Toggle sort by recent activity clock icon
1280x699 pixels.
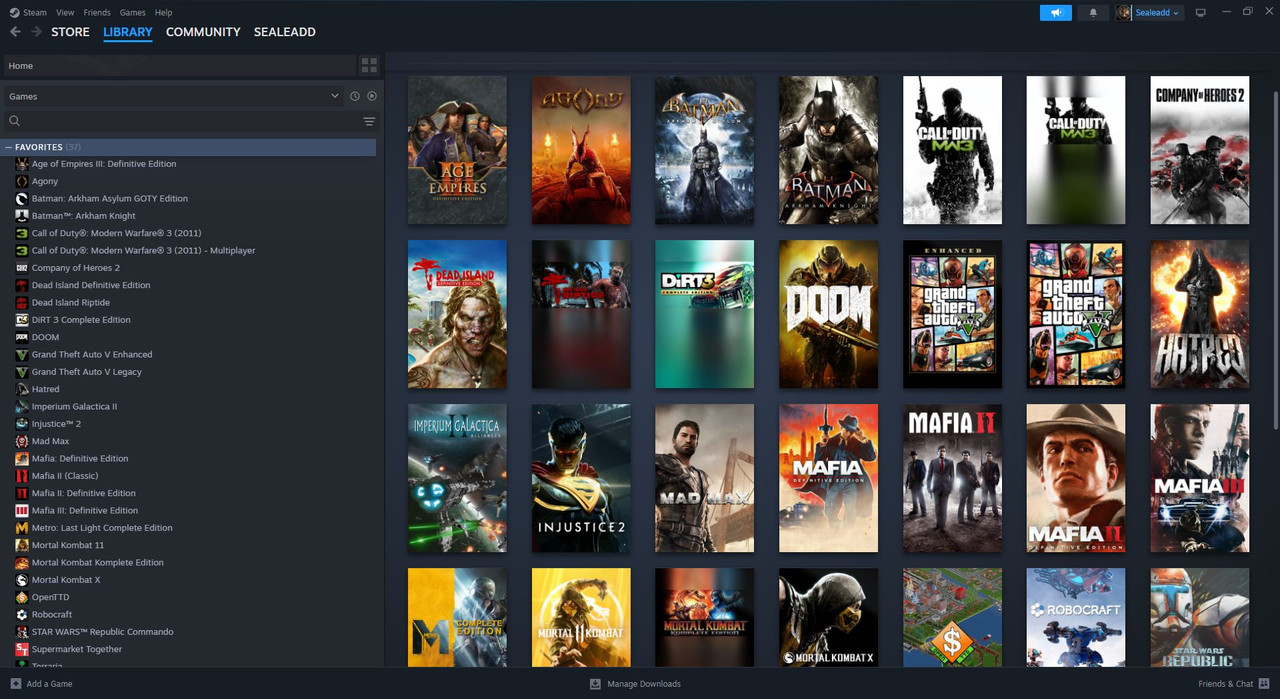tap(355, 96)
